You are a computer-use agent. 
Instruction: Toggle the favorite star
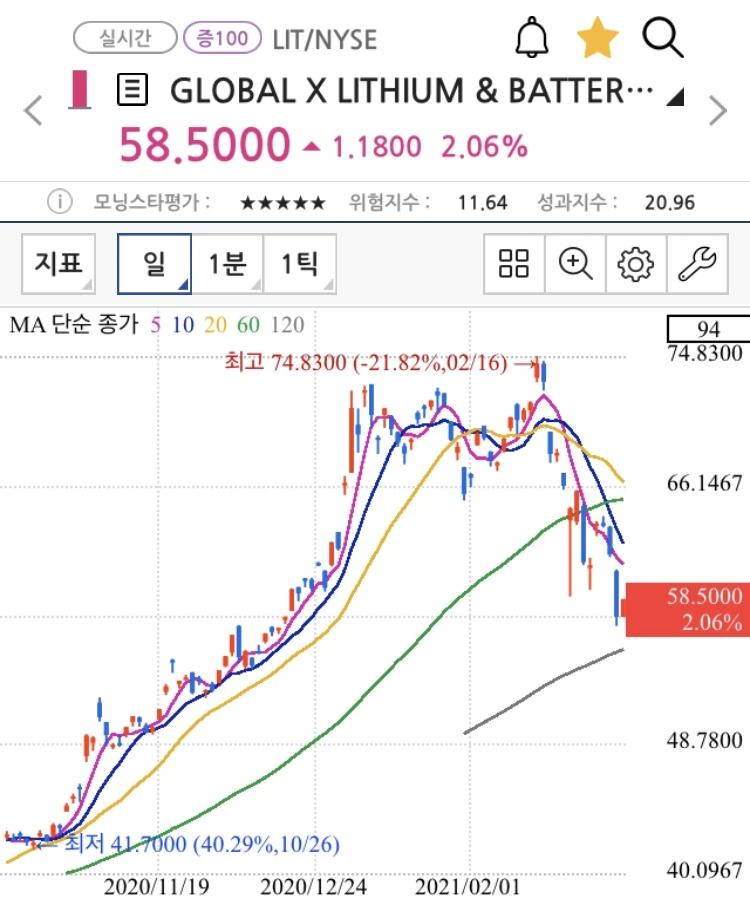[x=597, y=37]
